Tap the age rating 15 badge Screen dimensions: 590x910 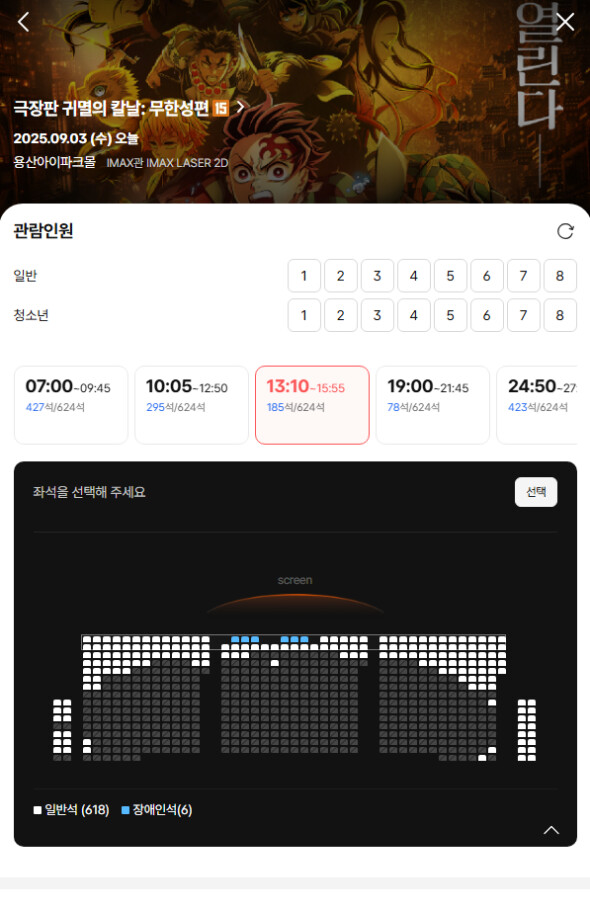220,108
